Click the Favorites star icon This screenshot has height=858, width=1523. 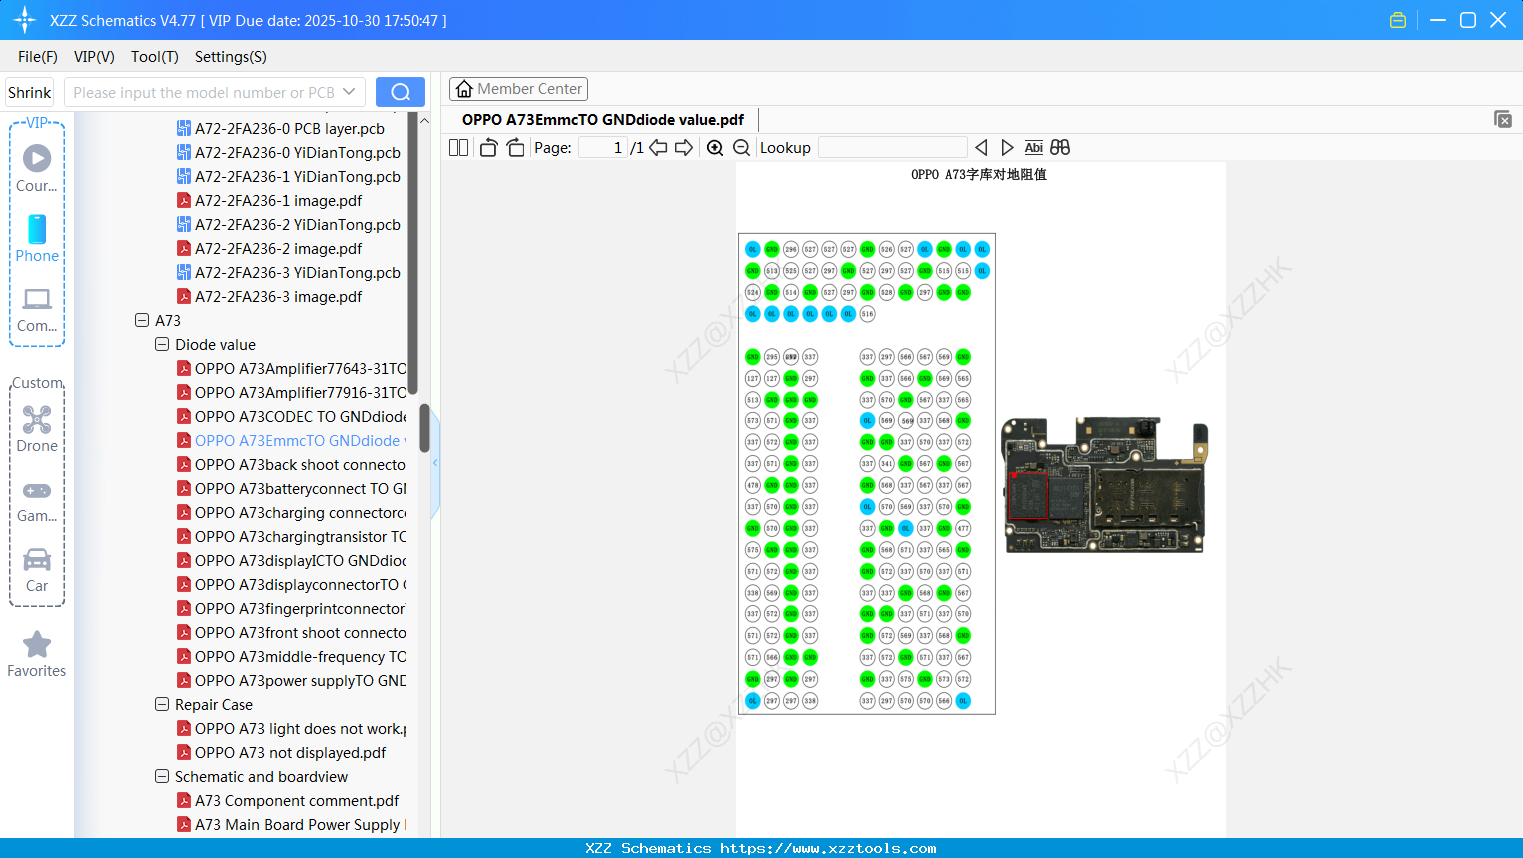point(36,645)
